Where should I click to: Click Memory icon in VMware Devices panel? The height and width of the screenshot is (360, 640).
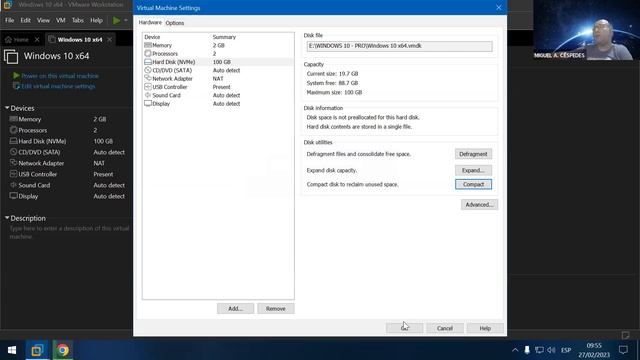(x=13, y=119)
